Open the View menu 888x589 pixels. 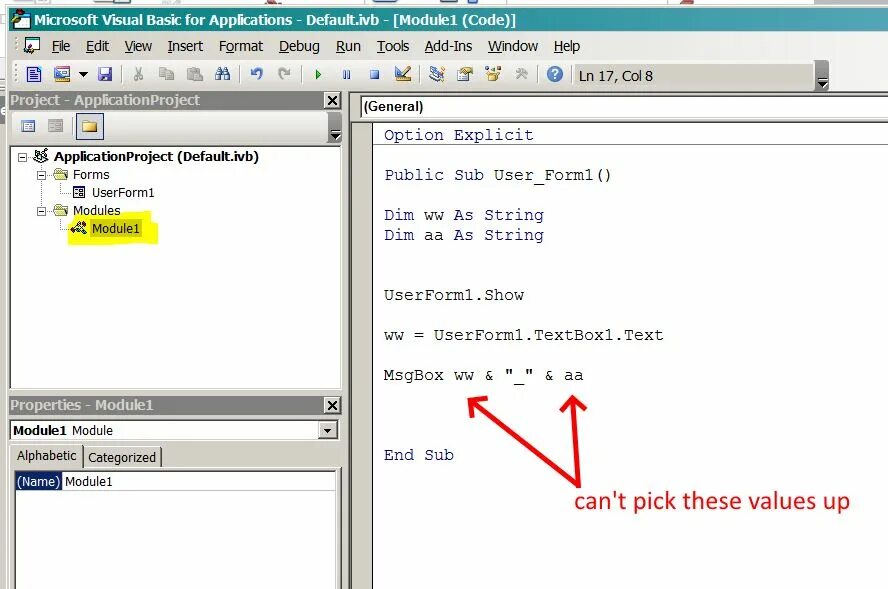[138, 46]
